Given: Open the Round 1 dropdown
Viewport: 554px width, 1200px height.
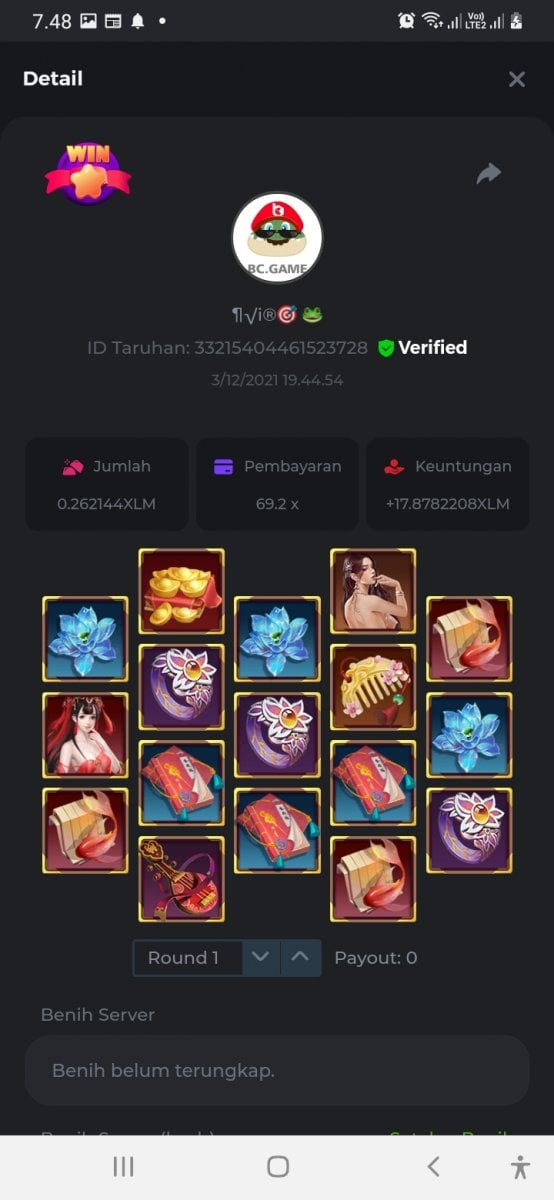Looking at the screenshot, I should point(188,958).
